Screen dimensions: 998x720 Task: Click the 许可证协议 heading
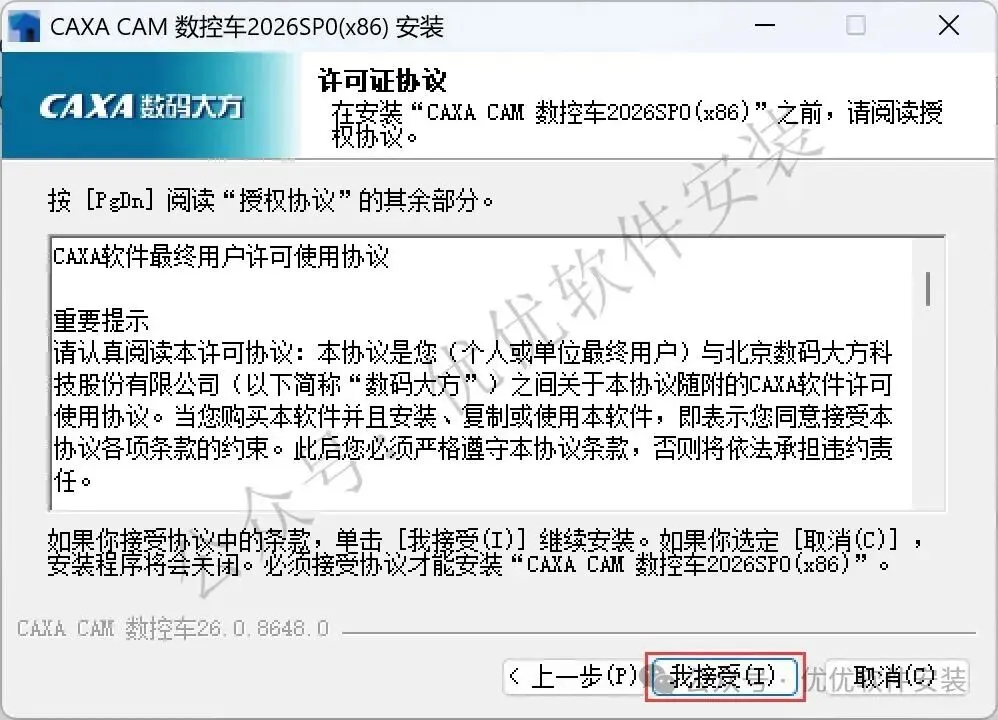(383, 81)
